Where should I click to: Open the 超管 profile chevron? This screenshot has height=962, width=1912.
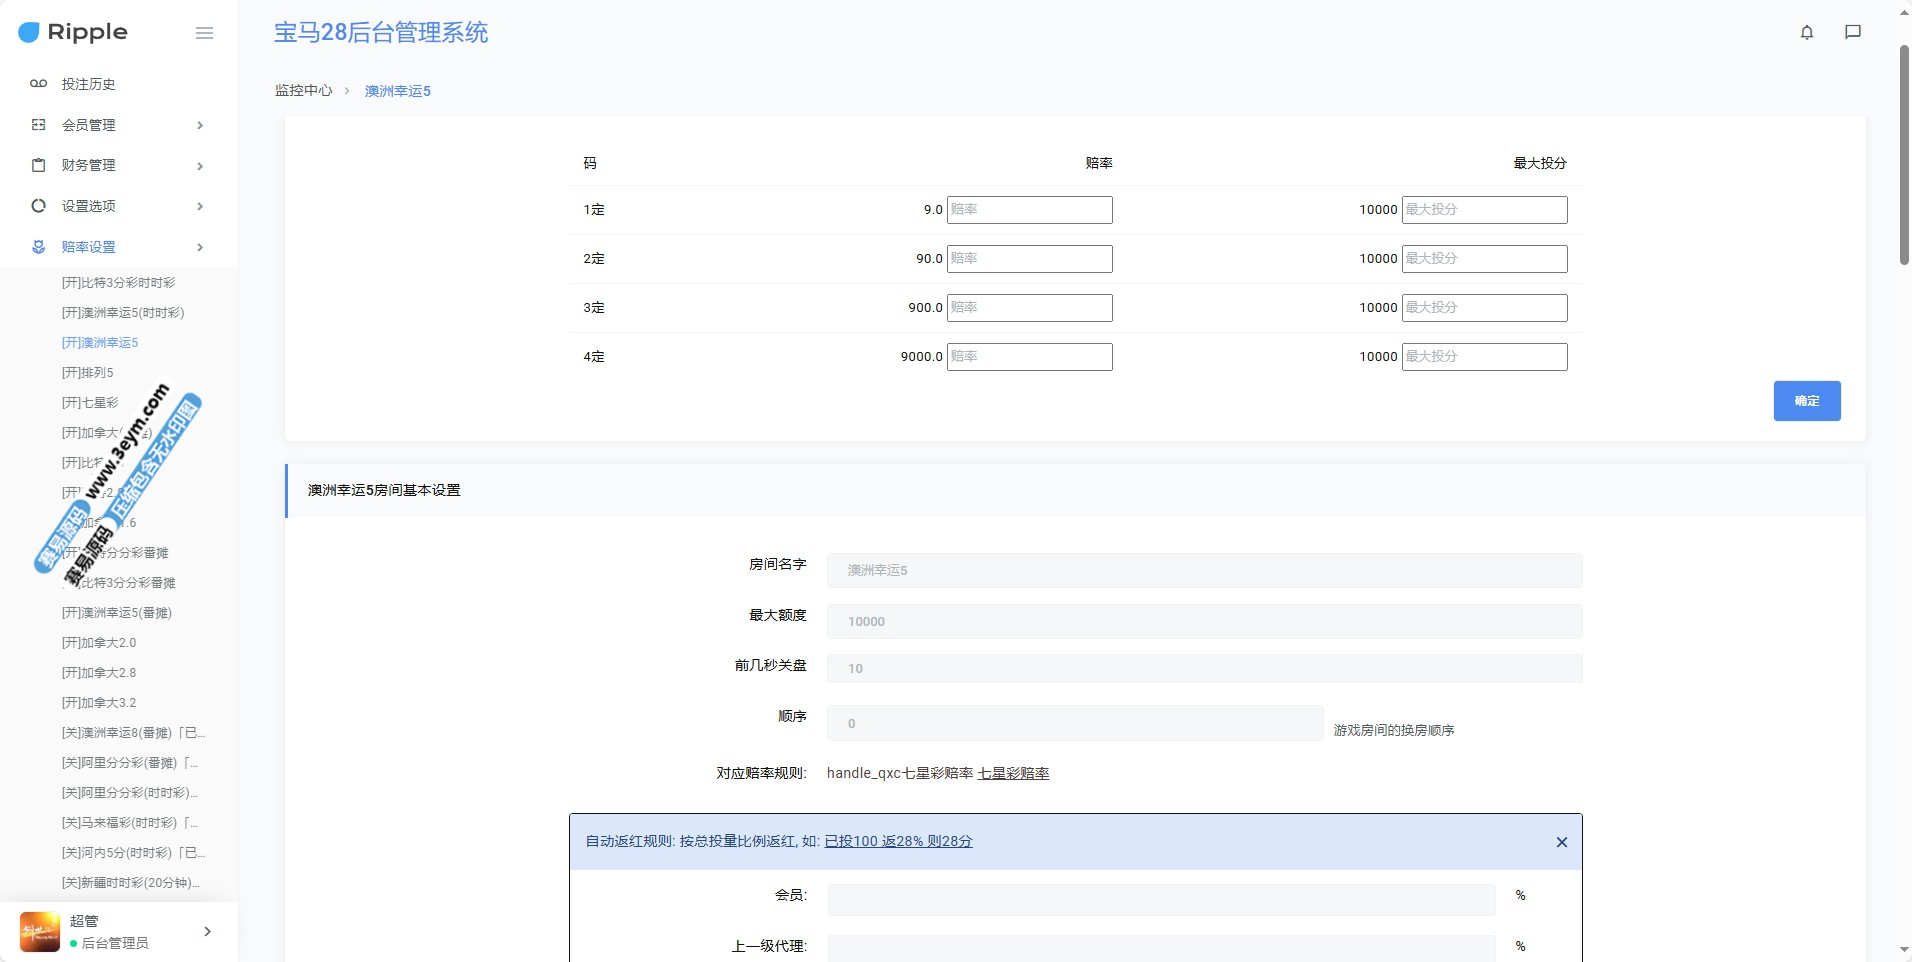tap(207, 931)
